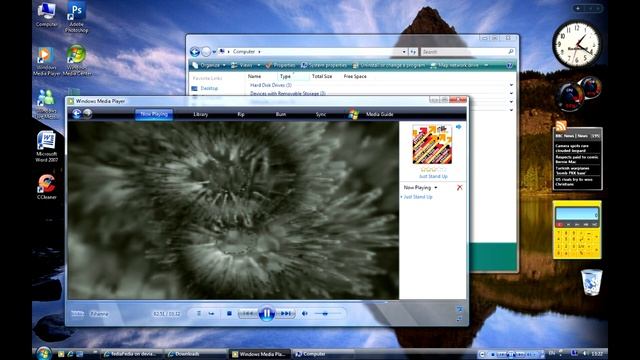Click the Properties toolbar button
Image resolution: width=640 pixels, height=360 pixels.
pos(280,65)
